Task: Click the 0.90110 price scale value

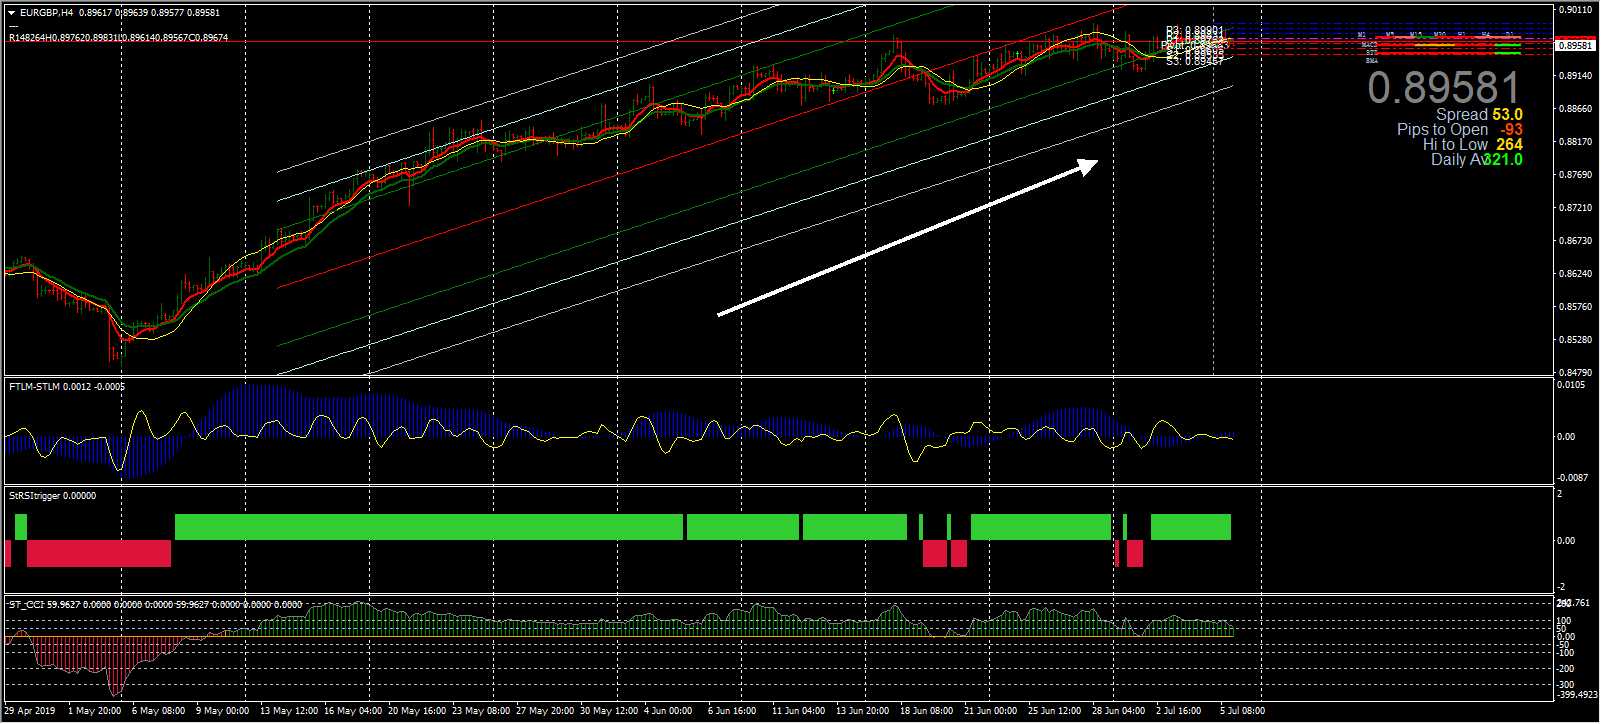Action: pyautogui.click(x=1576, y=10)
